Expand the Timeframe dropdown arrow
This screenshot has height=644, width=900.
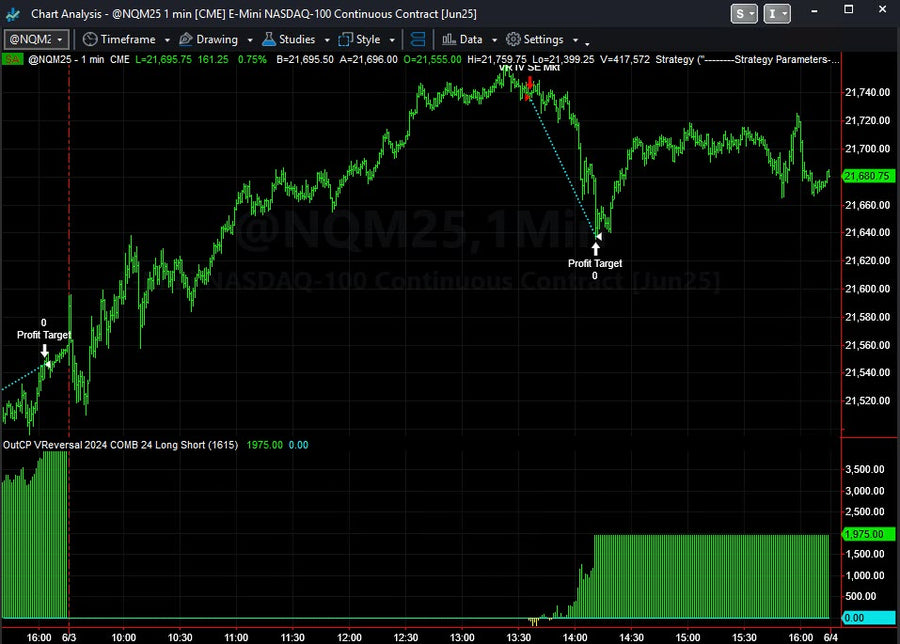(167, 40)
